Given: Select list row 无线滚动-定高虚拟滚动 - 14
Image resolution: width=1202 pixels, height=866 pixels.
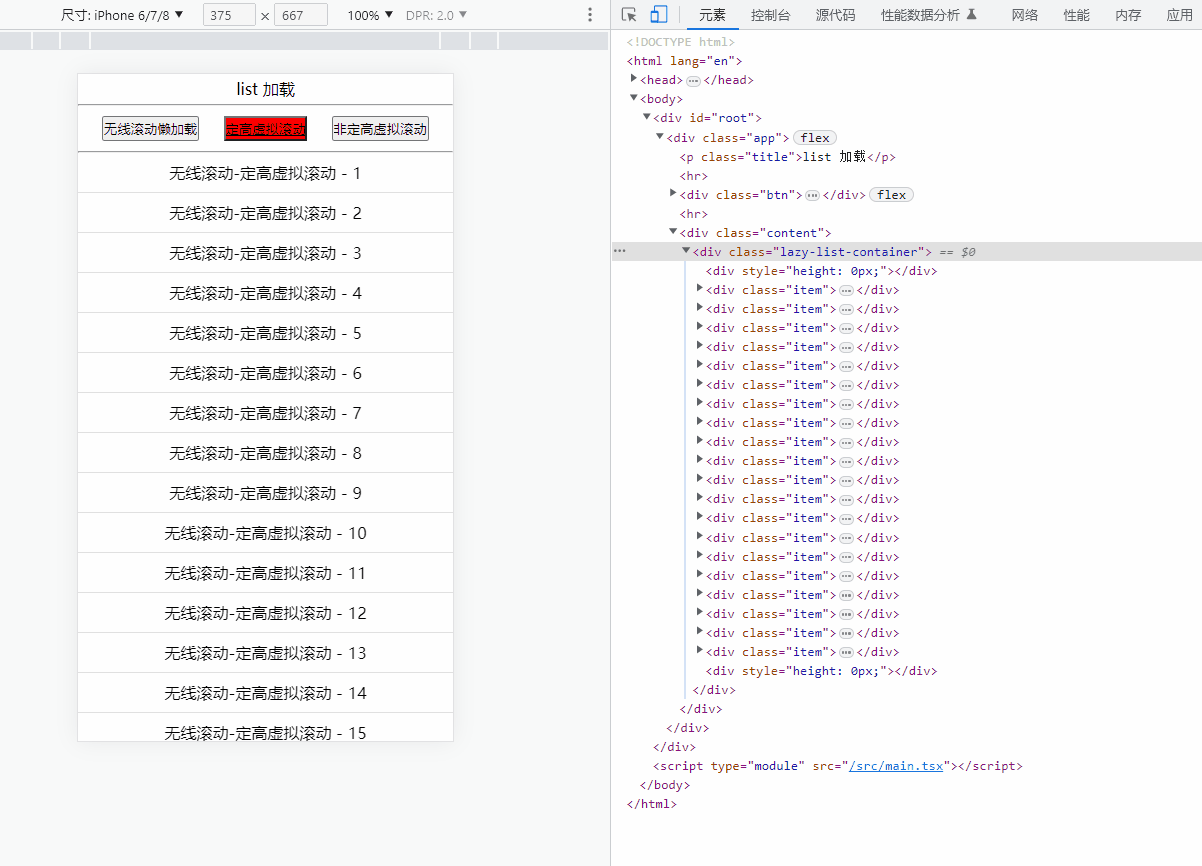Looking at the screenshot, I should (265, 693).
